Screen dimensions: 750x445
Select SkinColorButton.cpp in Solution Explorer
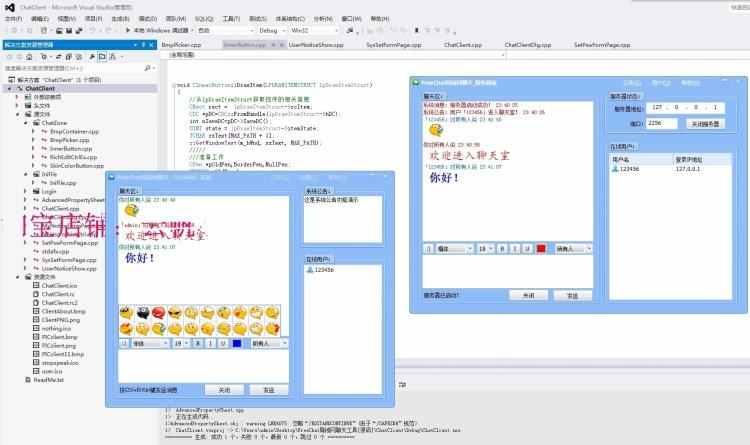(x=77, y=166)
